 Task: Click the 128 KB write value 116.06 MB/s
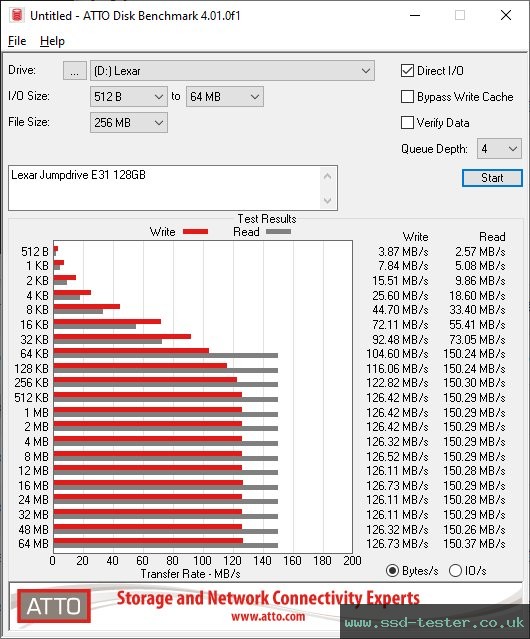coord(397,368)
